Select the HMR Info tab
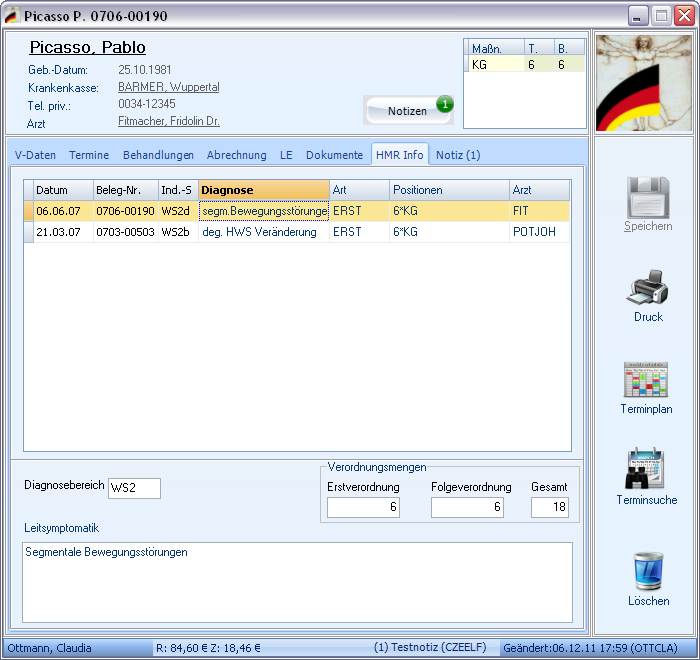The width and height of the screenshot is (700, 660). point(400,155)
